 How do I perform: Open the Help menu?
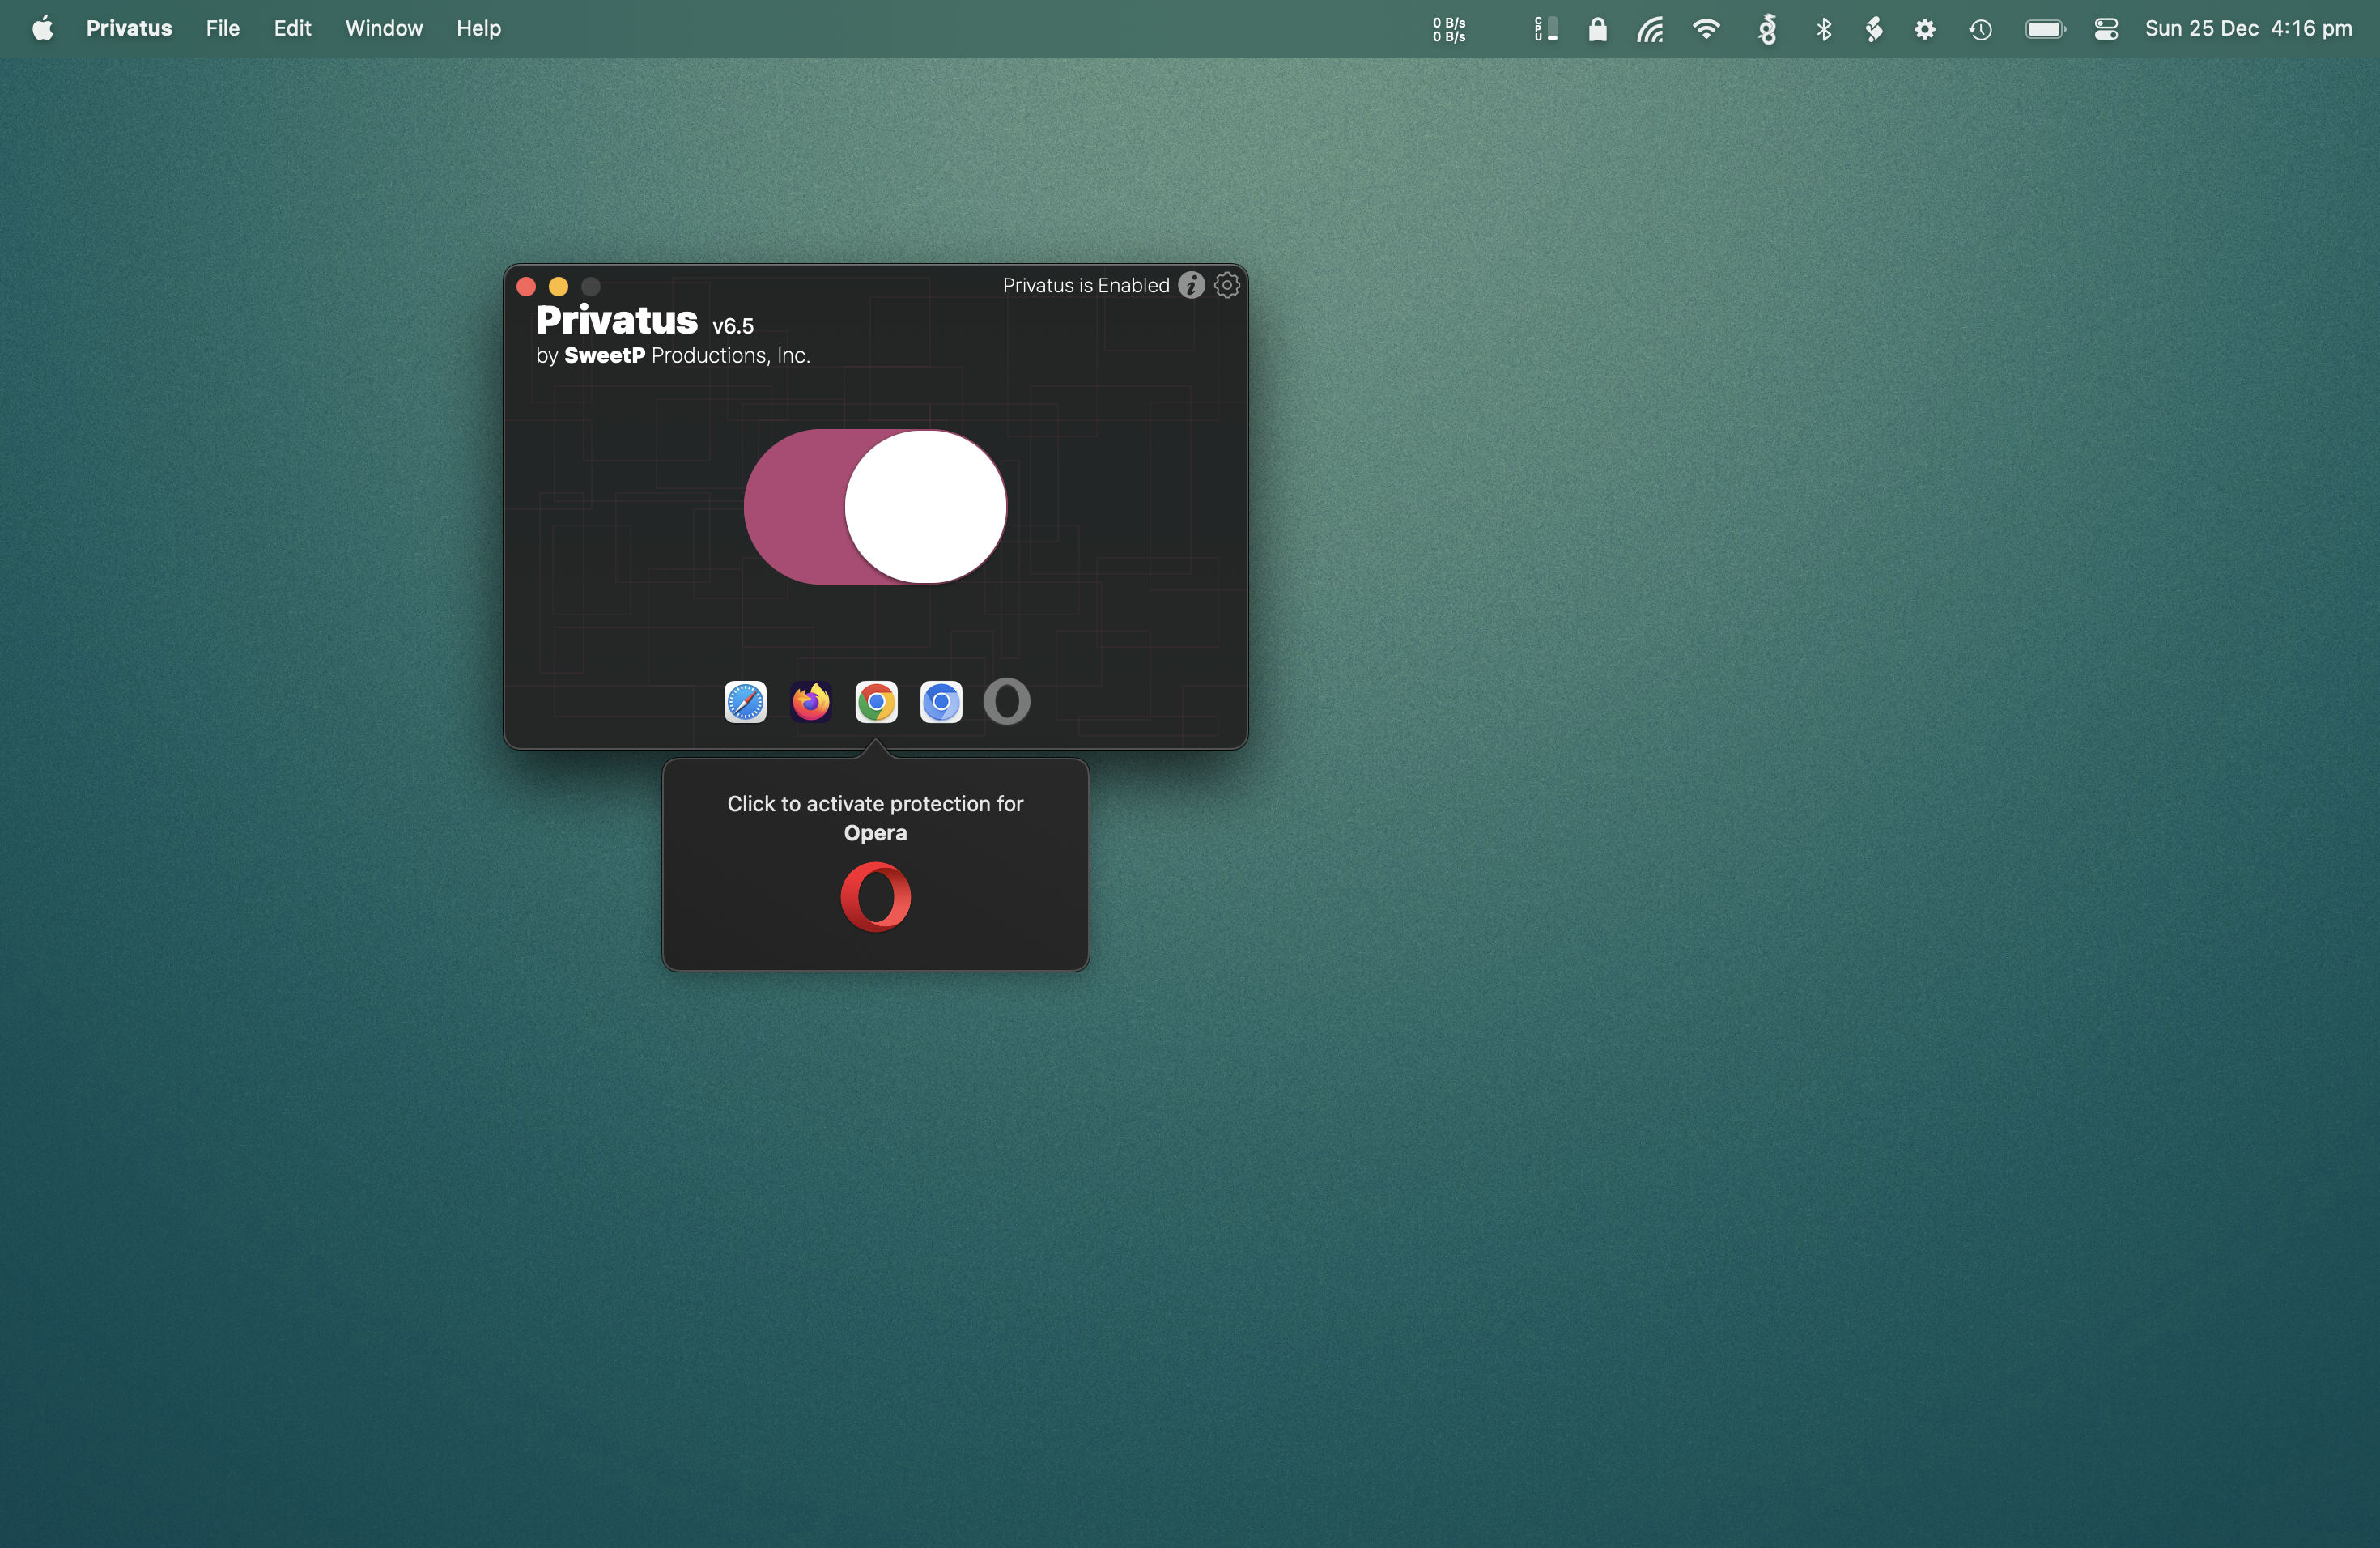click(479, 28)
